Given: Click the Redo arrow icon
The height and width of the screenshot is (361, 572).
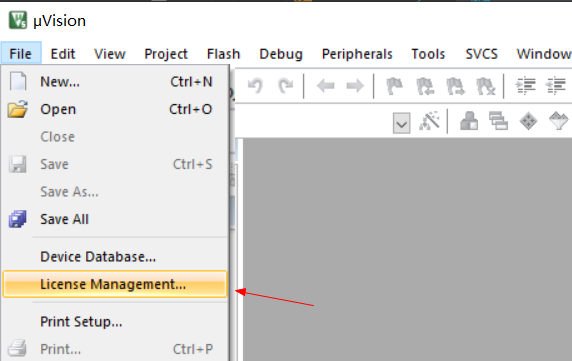Looking at the screenshot, I should click(285, 86).
